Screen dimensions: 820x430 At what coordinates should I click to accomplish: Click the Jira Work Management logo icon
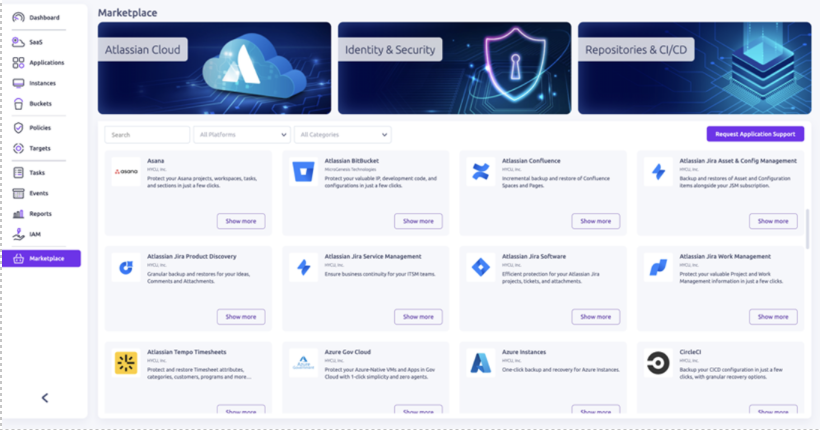point(658,267)
